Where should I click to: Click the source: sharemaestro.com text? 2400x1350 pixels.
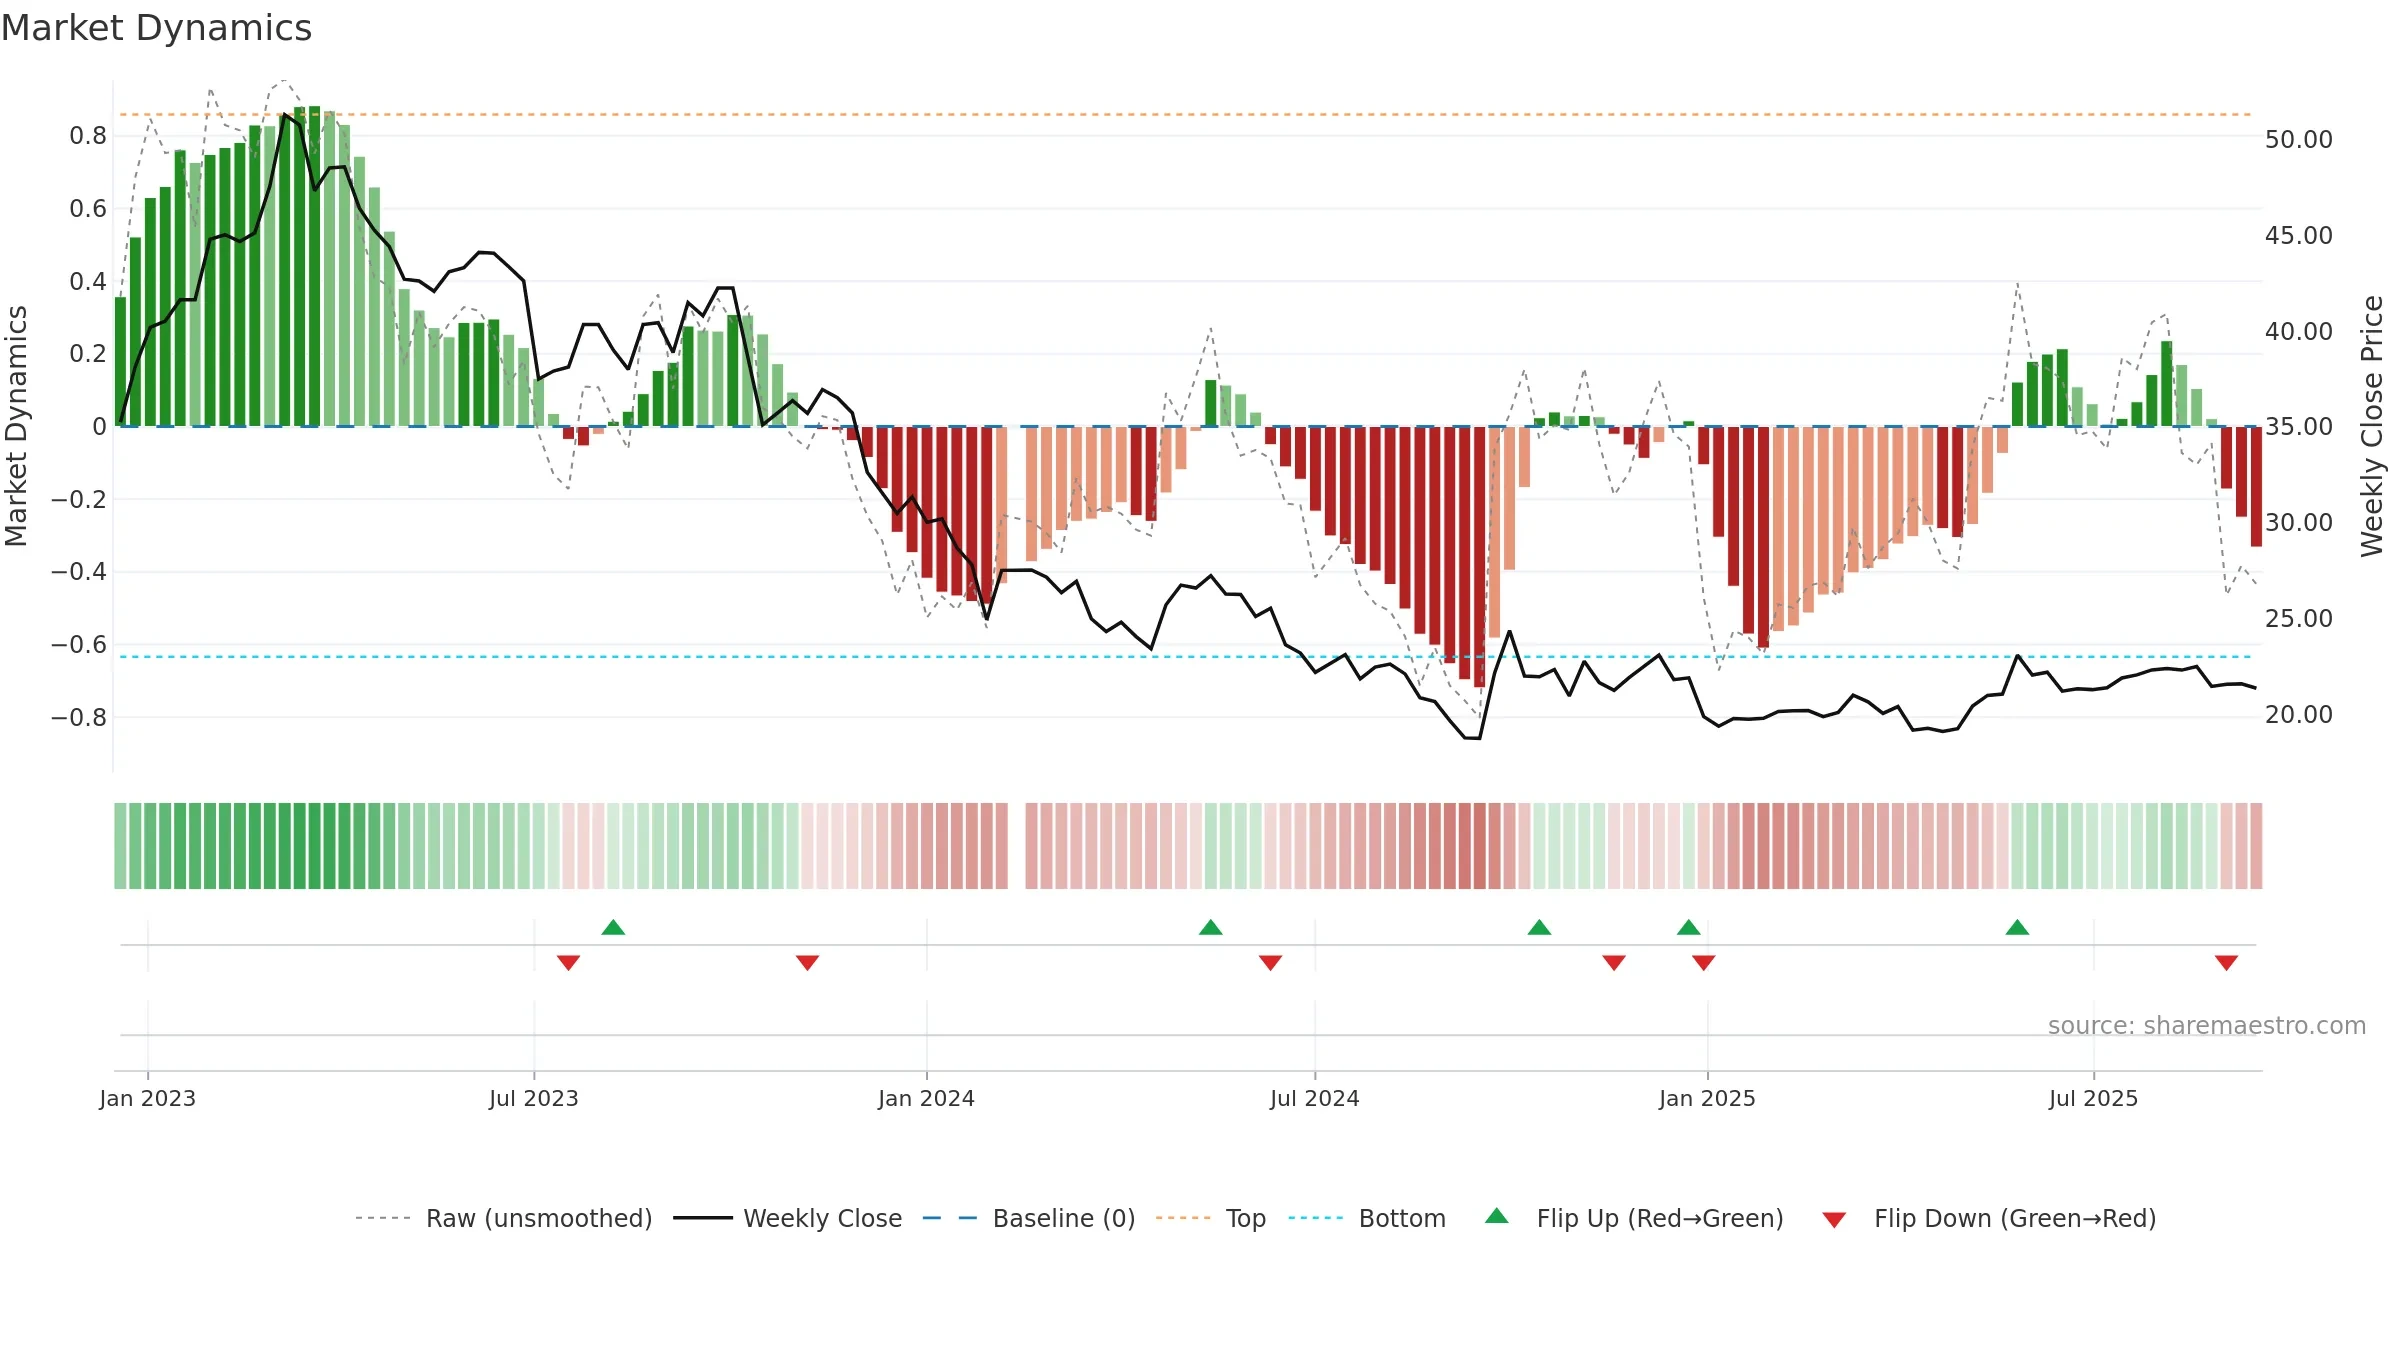click(2207, 1026)
